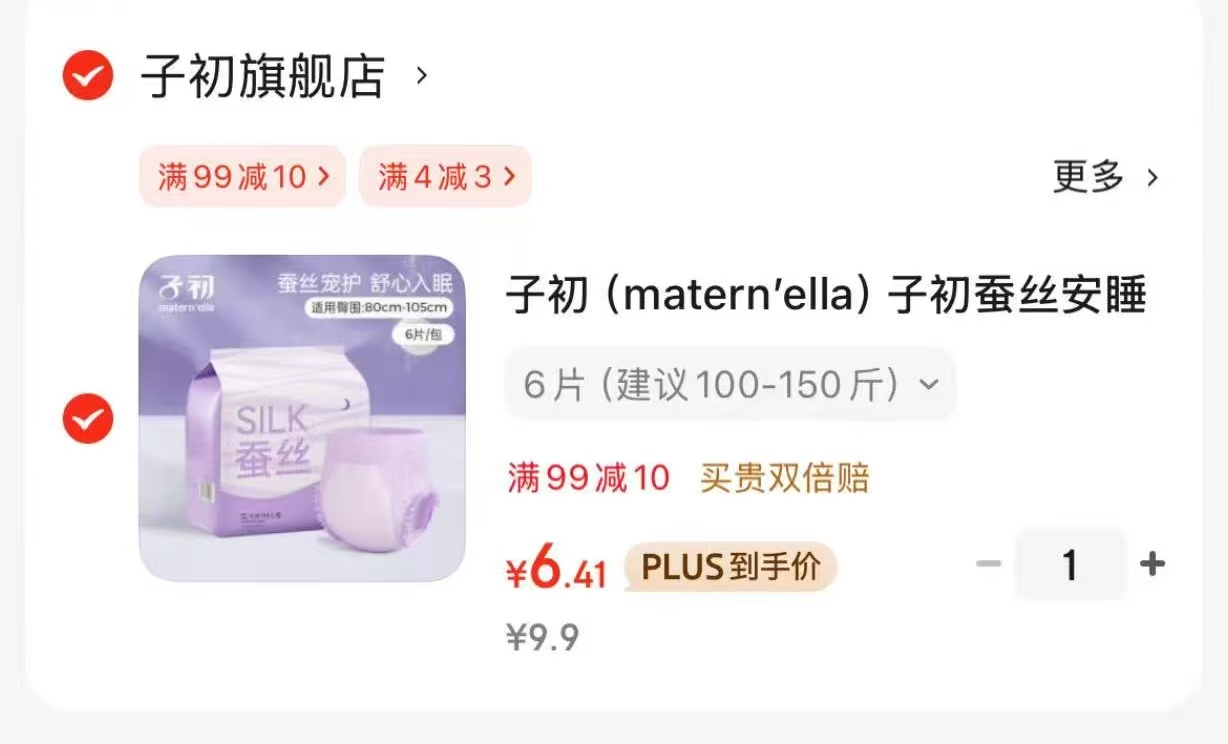Tap the original price ¥9.9
This screenshot has width=1228, height=744.
point(543,637)
